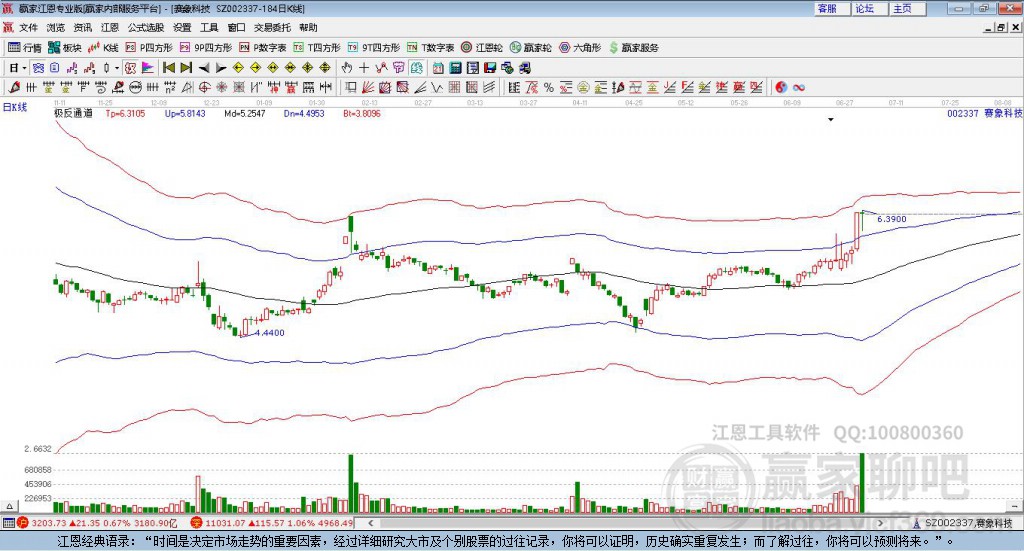This screenshot has height=551, width=1024.
Task: Click the SZ002337,赛象科技 status bar entry
Action: pos(963,523)
